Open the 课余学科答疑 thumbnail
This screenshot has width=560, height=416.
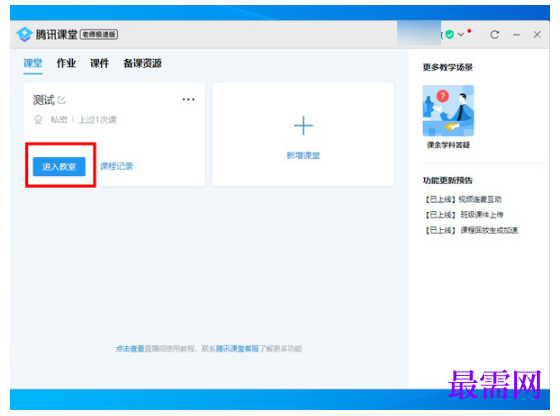[x=448, y=111]
